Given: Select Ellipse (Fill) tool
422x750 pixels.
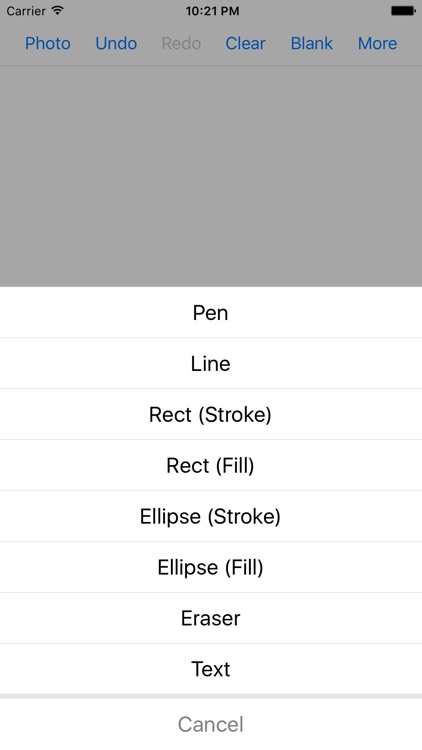Looking at the screenshot, I should point(211,567).
